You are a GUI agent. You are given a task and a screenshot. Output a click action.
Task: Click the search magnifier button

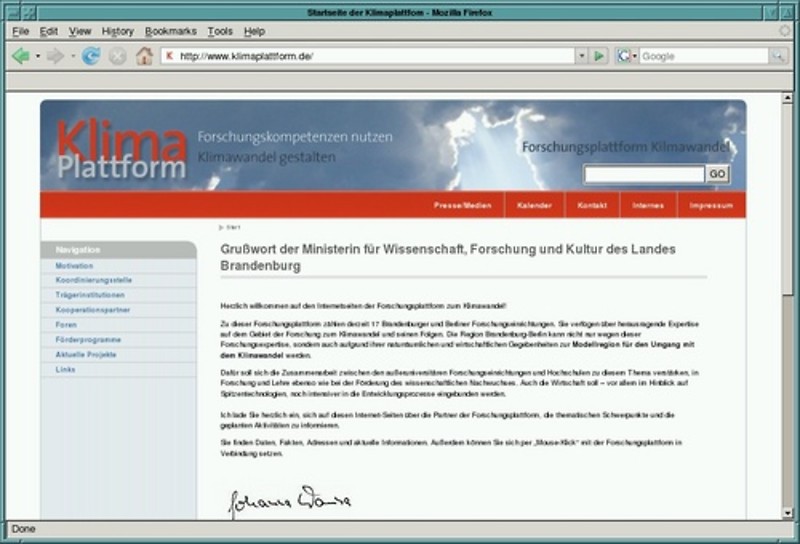point(778,56)
